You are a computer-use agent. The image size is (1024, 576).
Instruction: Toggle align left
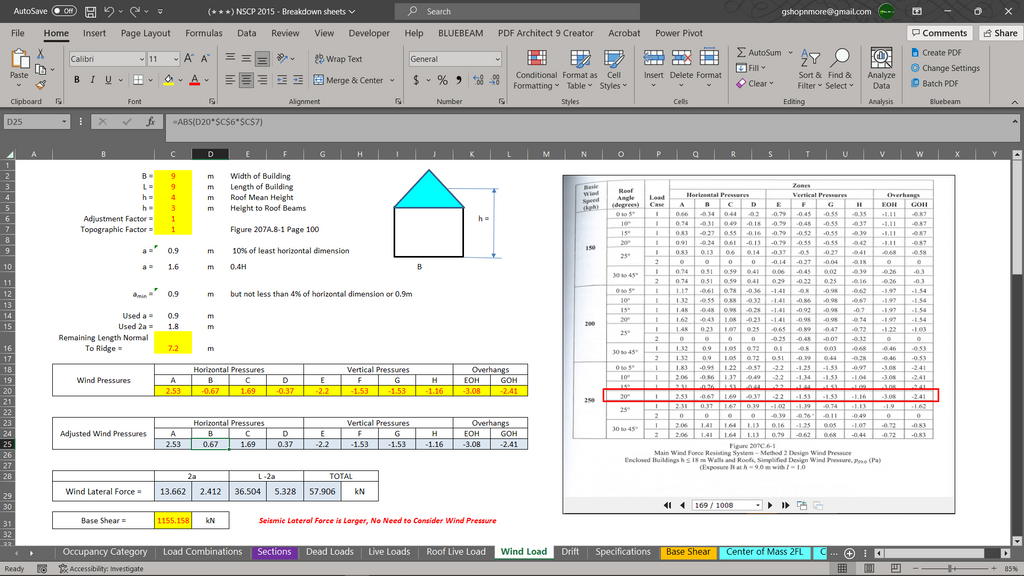(230, 80)
